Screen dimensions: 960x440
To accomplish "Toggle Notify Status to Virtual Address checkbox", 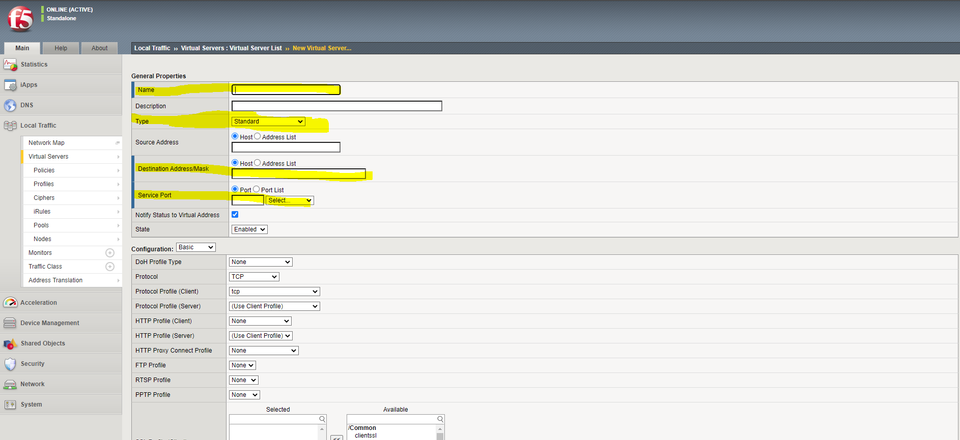I will pyautogui.click(x=235, y=214).
